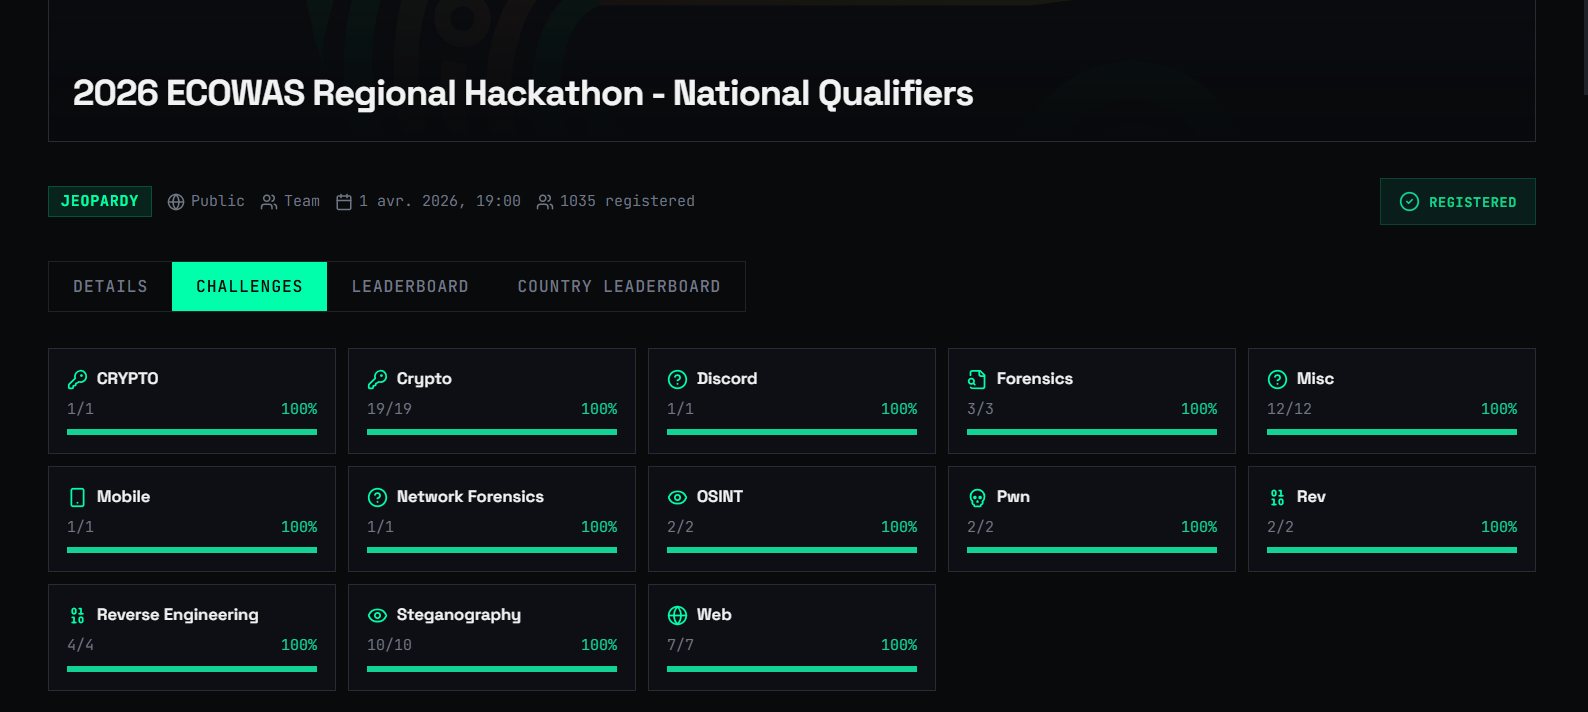
Task: Click the key icon on the CRYPTO card
Action: [77, 379]
